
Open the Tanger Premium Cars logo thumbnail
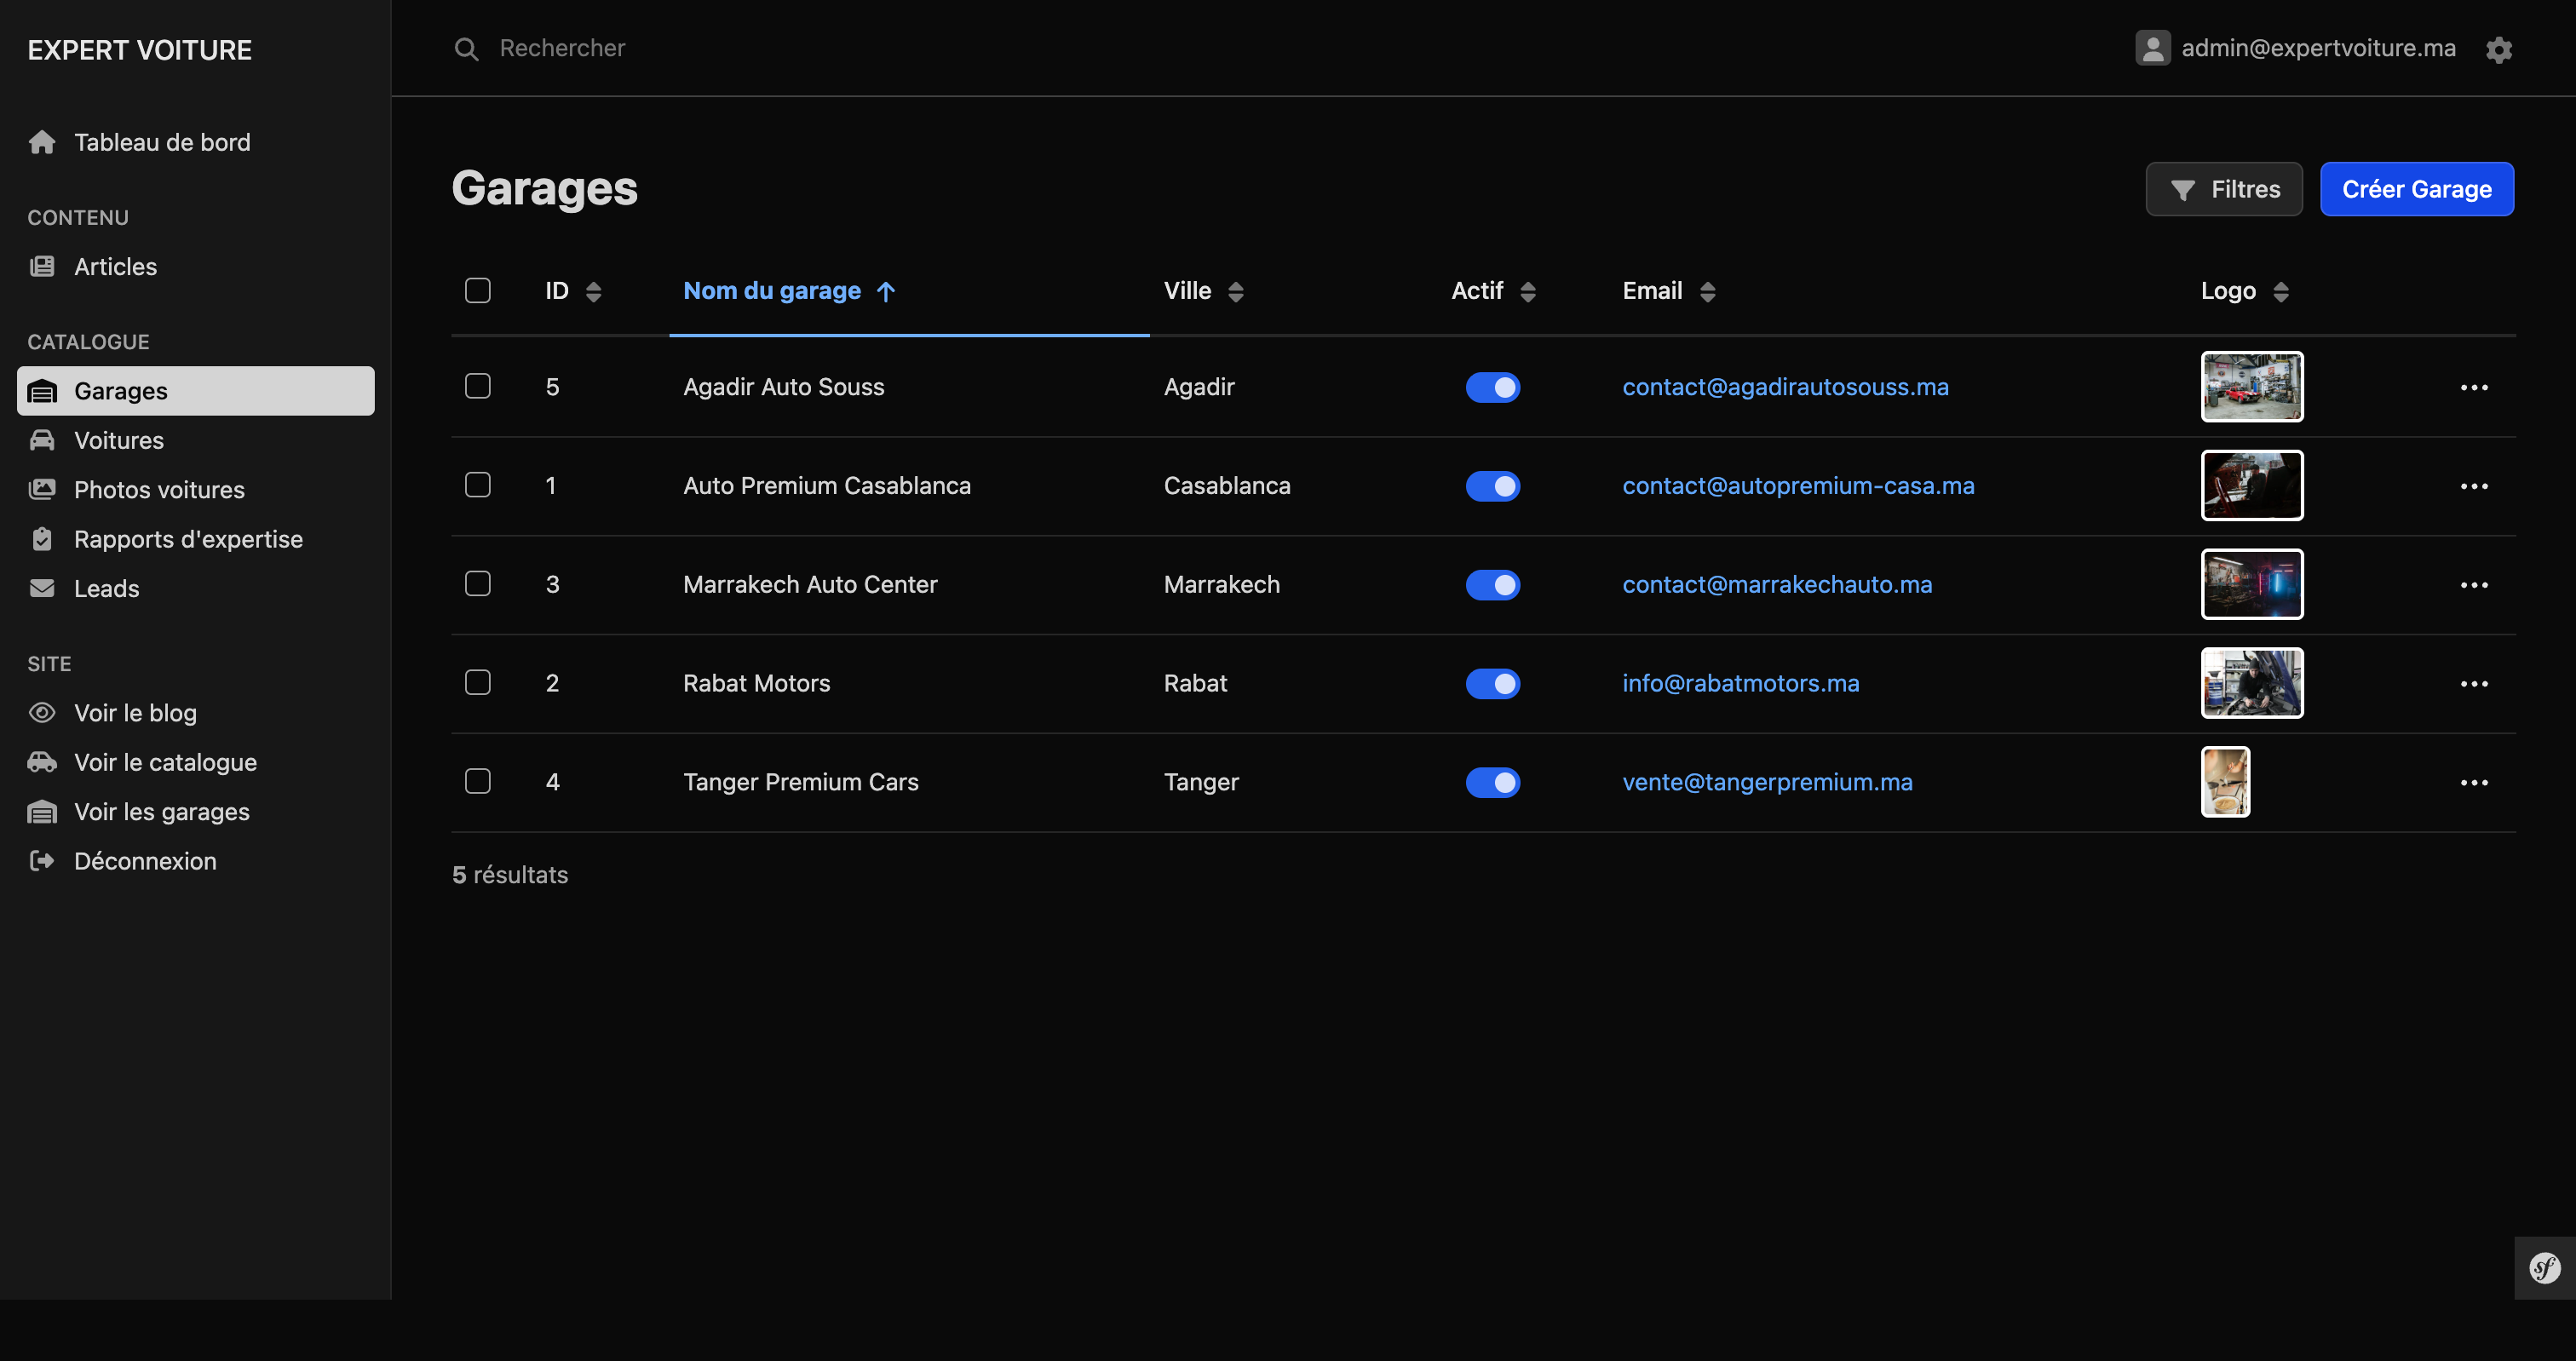coord(2225,782)
